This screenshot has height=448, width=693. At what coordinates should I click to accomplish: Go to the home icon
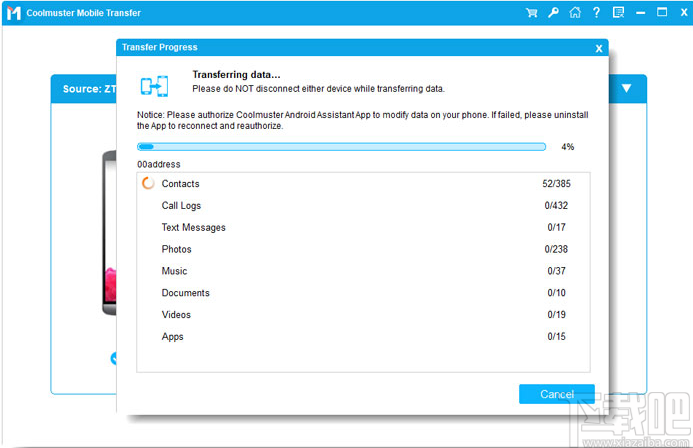575,13
